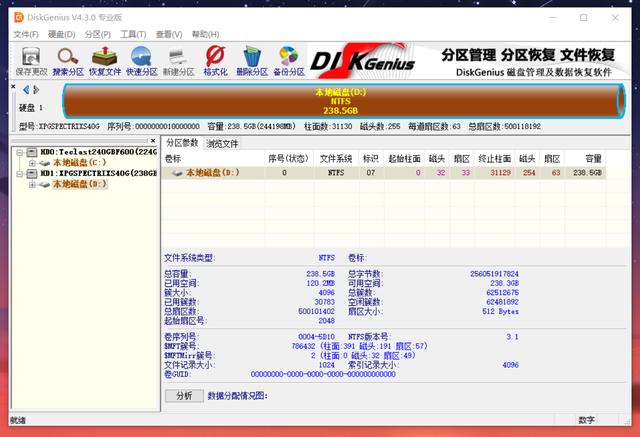This screenshot has height=437, width=640.
Task: Click drive icon in partition table row
Action: coord(177,173)
